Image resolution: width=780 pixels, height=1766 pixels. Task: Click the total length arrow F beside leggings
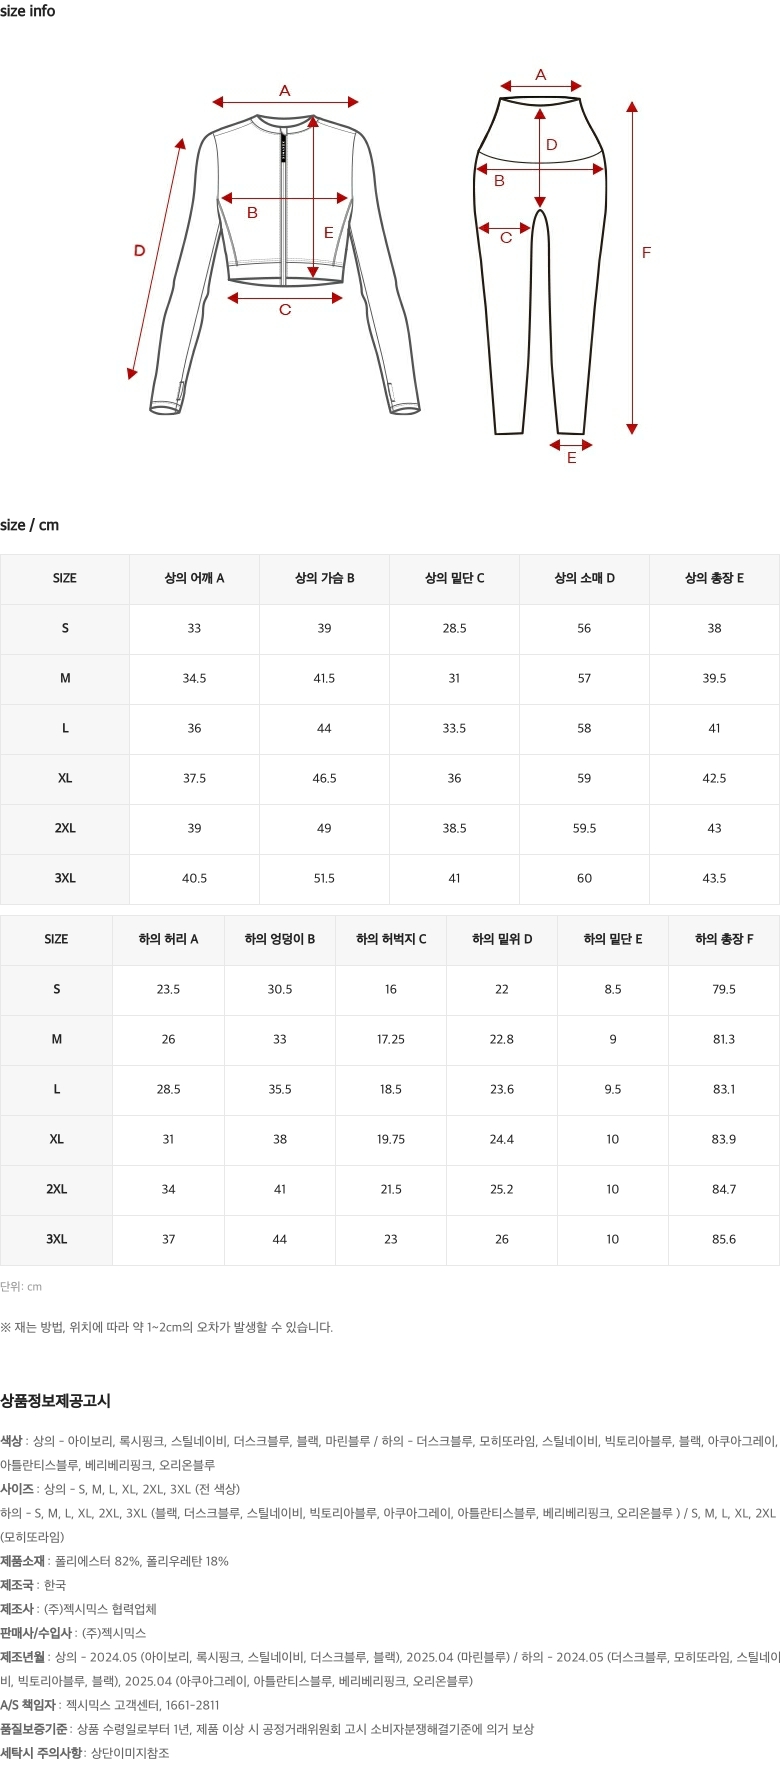click(632, 268)
